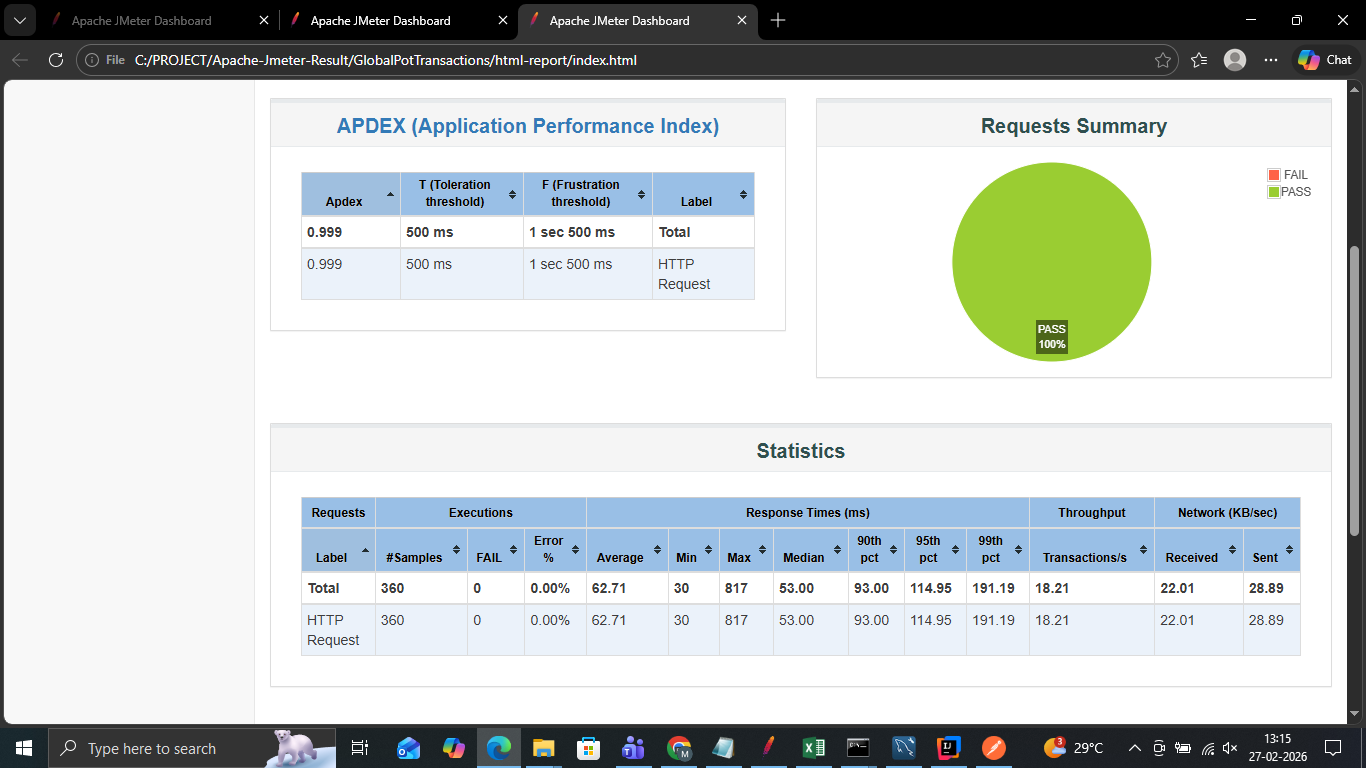Sort Statistics table by #Samples column
The image size is (1366, 768).
coord(421,550)
